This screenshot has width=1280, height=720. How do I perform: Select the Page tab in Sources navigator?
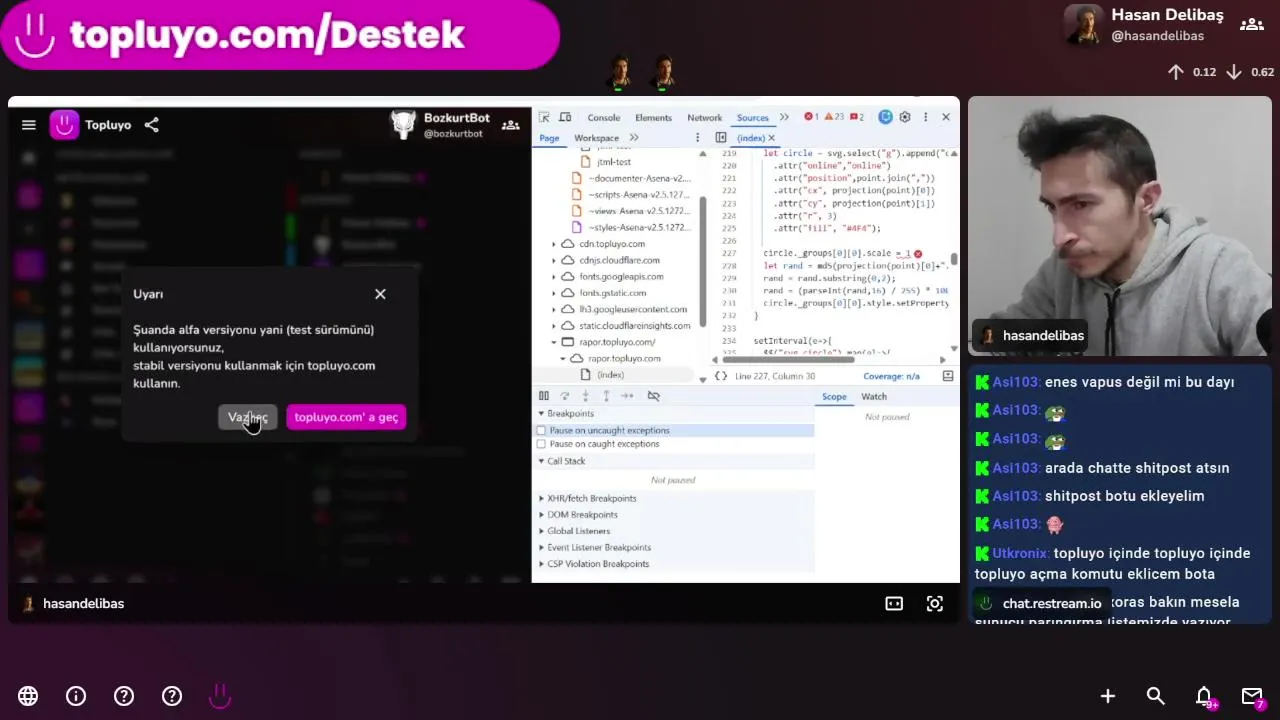pyautogui.click(x=549, y=138)
